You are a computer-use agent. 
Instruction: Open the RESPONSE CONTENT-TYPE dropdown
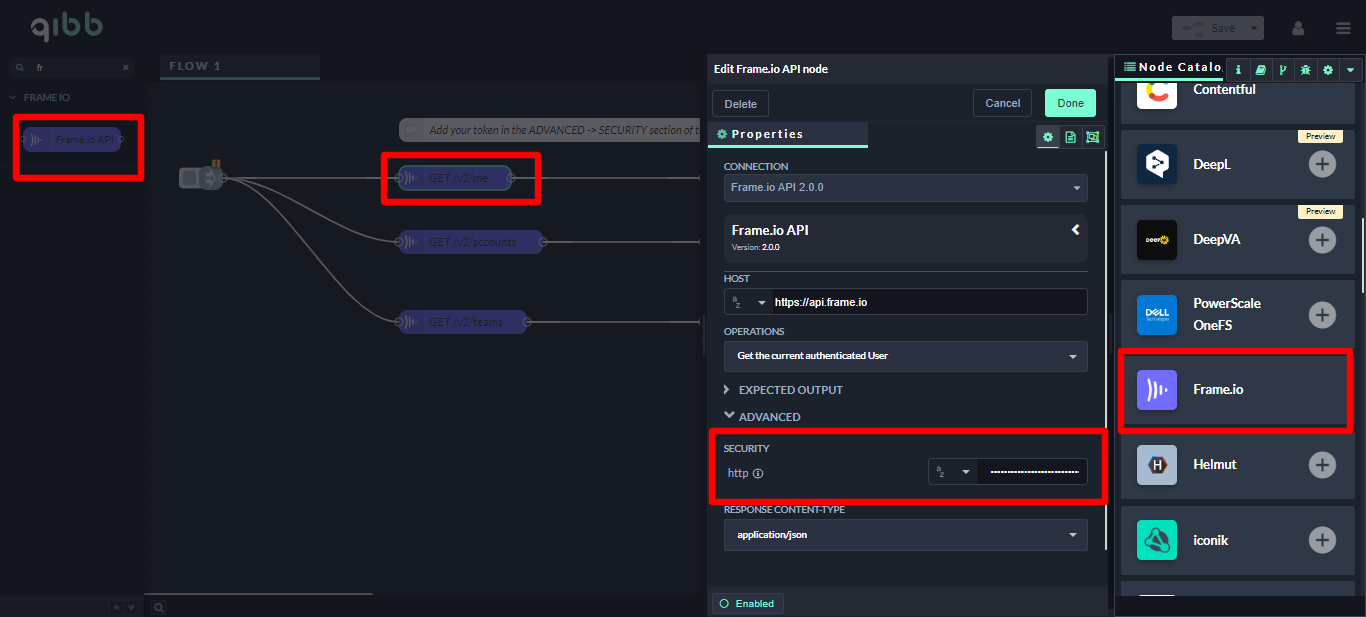pos(905,535)
